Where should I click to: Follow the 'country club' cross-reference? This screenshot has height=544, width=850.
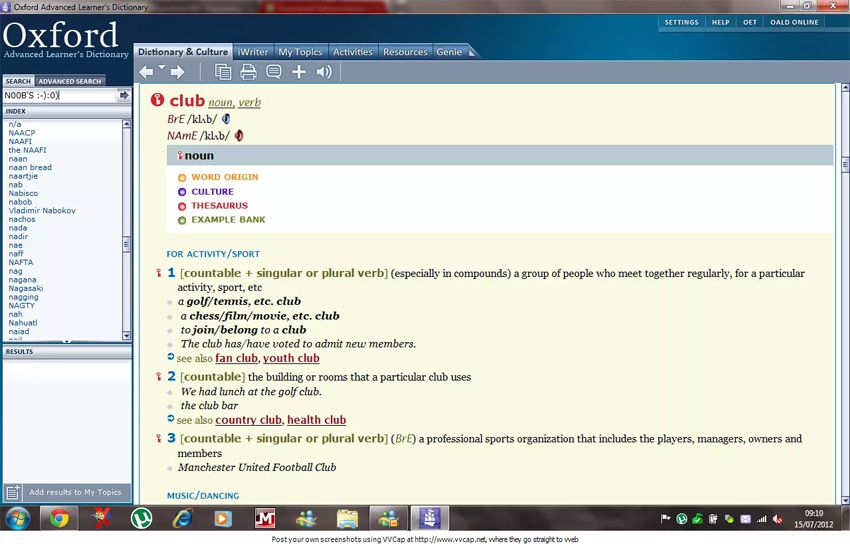(x=248, y=420)
